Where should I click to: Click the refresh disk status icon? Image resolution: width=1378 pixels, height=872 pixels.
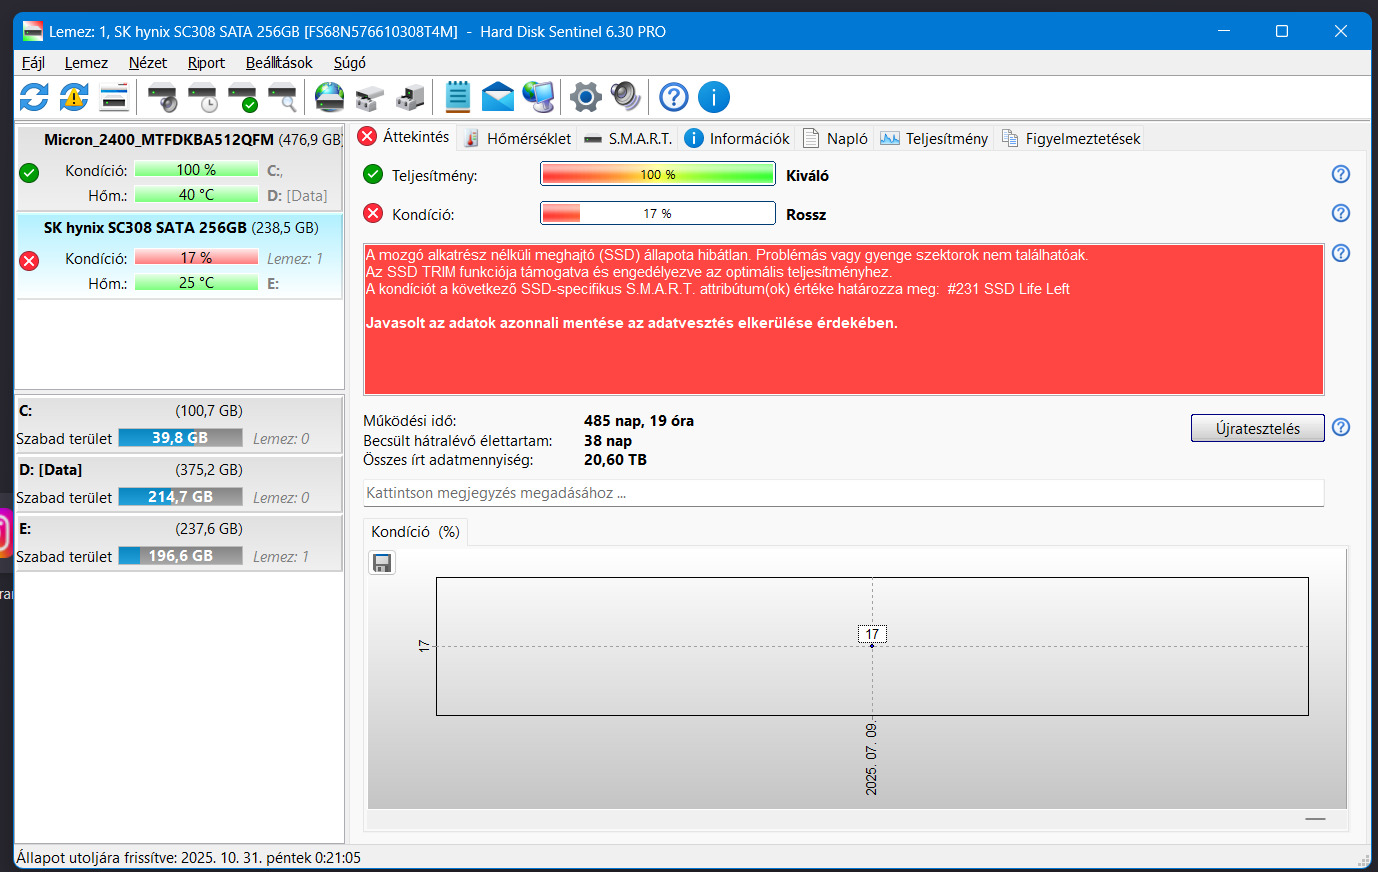[34, 97]
